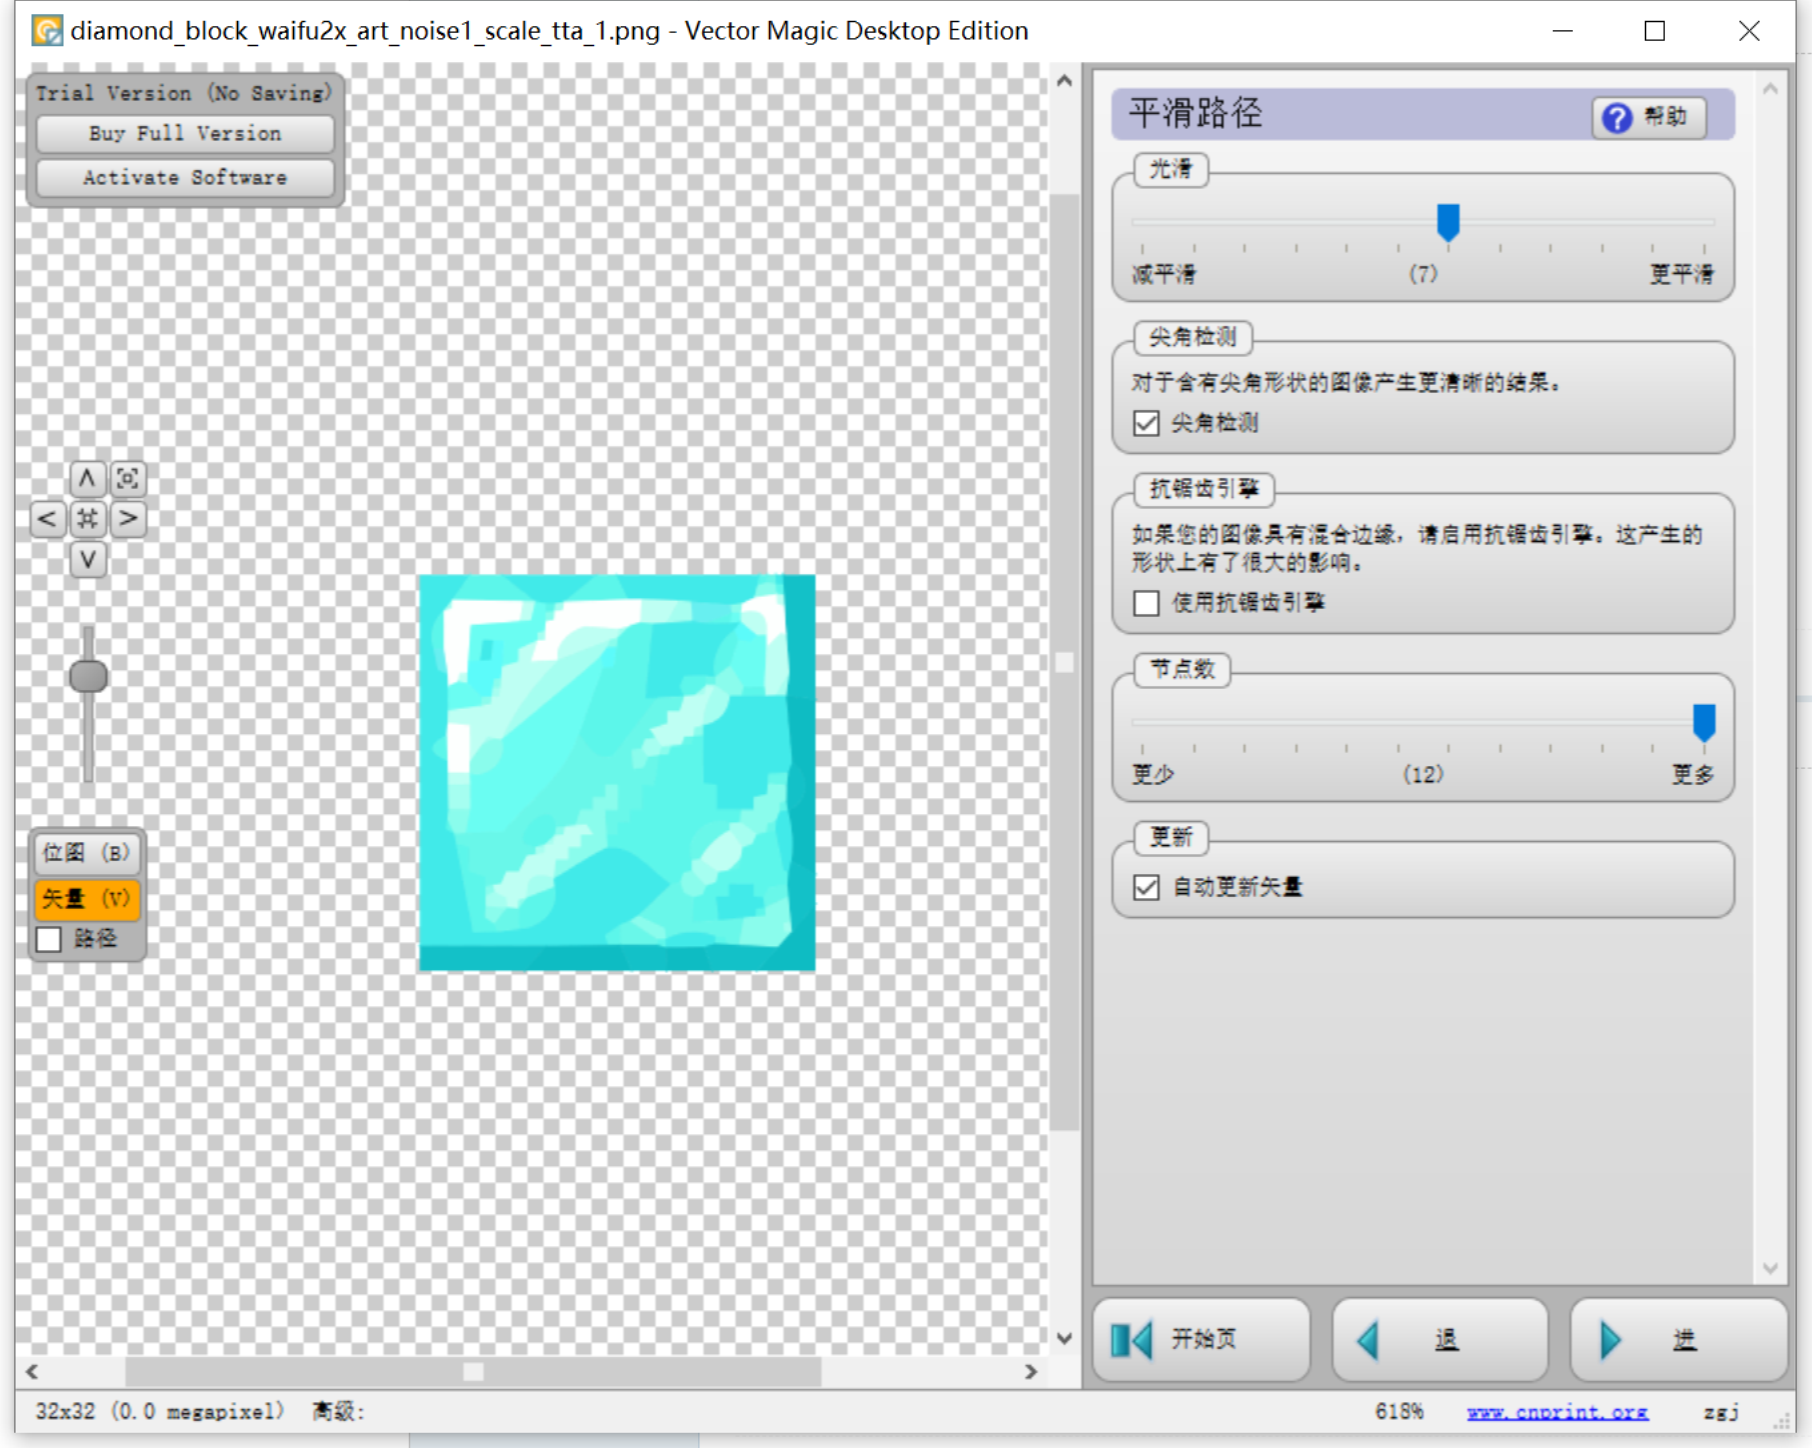
Task: Go to start page (开始页)
Action: point(1201,1339)
